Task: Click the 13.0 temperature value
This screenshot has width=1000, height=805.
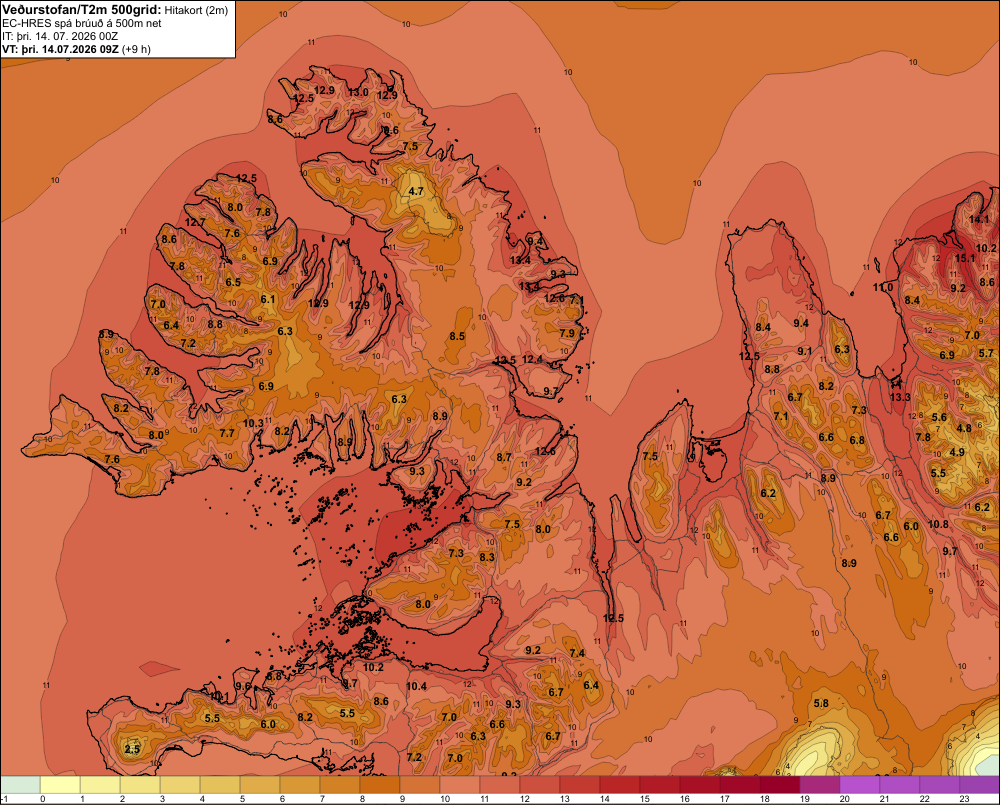Action: click(358, 92)
